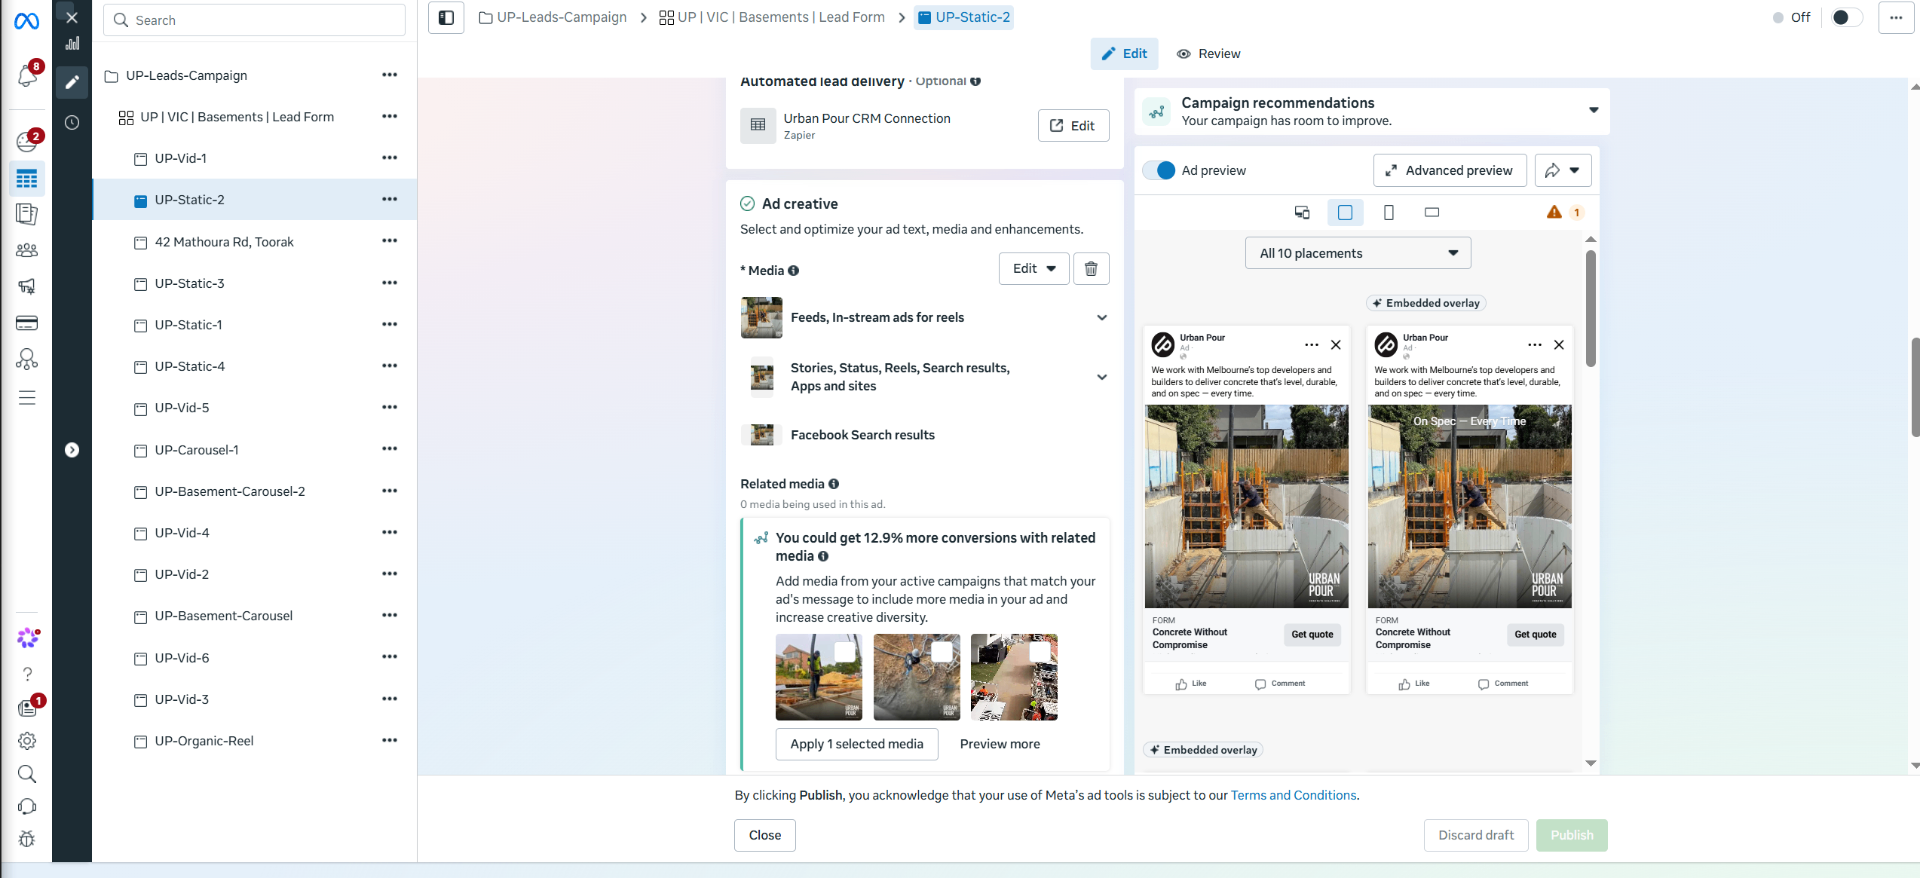Screen dimensions: 1920x878
Task: Delete media with trash icon
Action: point(1091,268)
